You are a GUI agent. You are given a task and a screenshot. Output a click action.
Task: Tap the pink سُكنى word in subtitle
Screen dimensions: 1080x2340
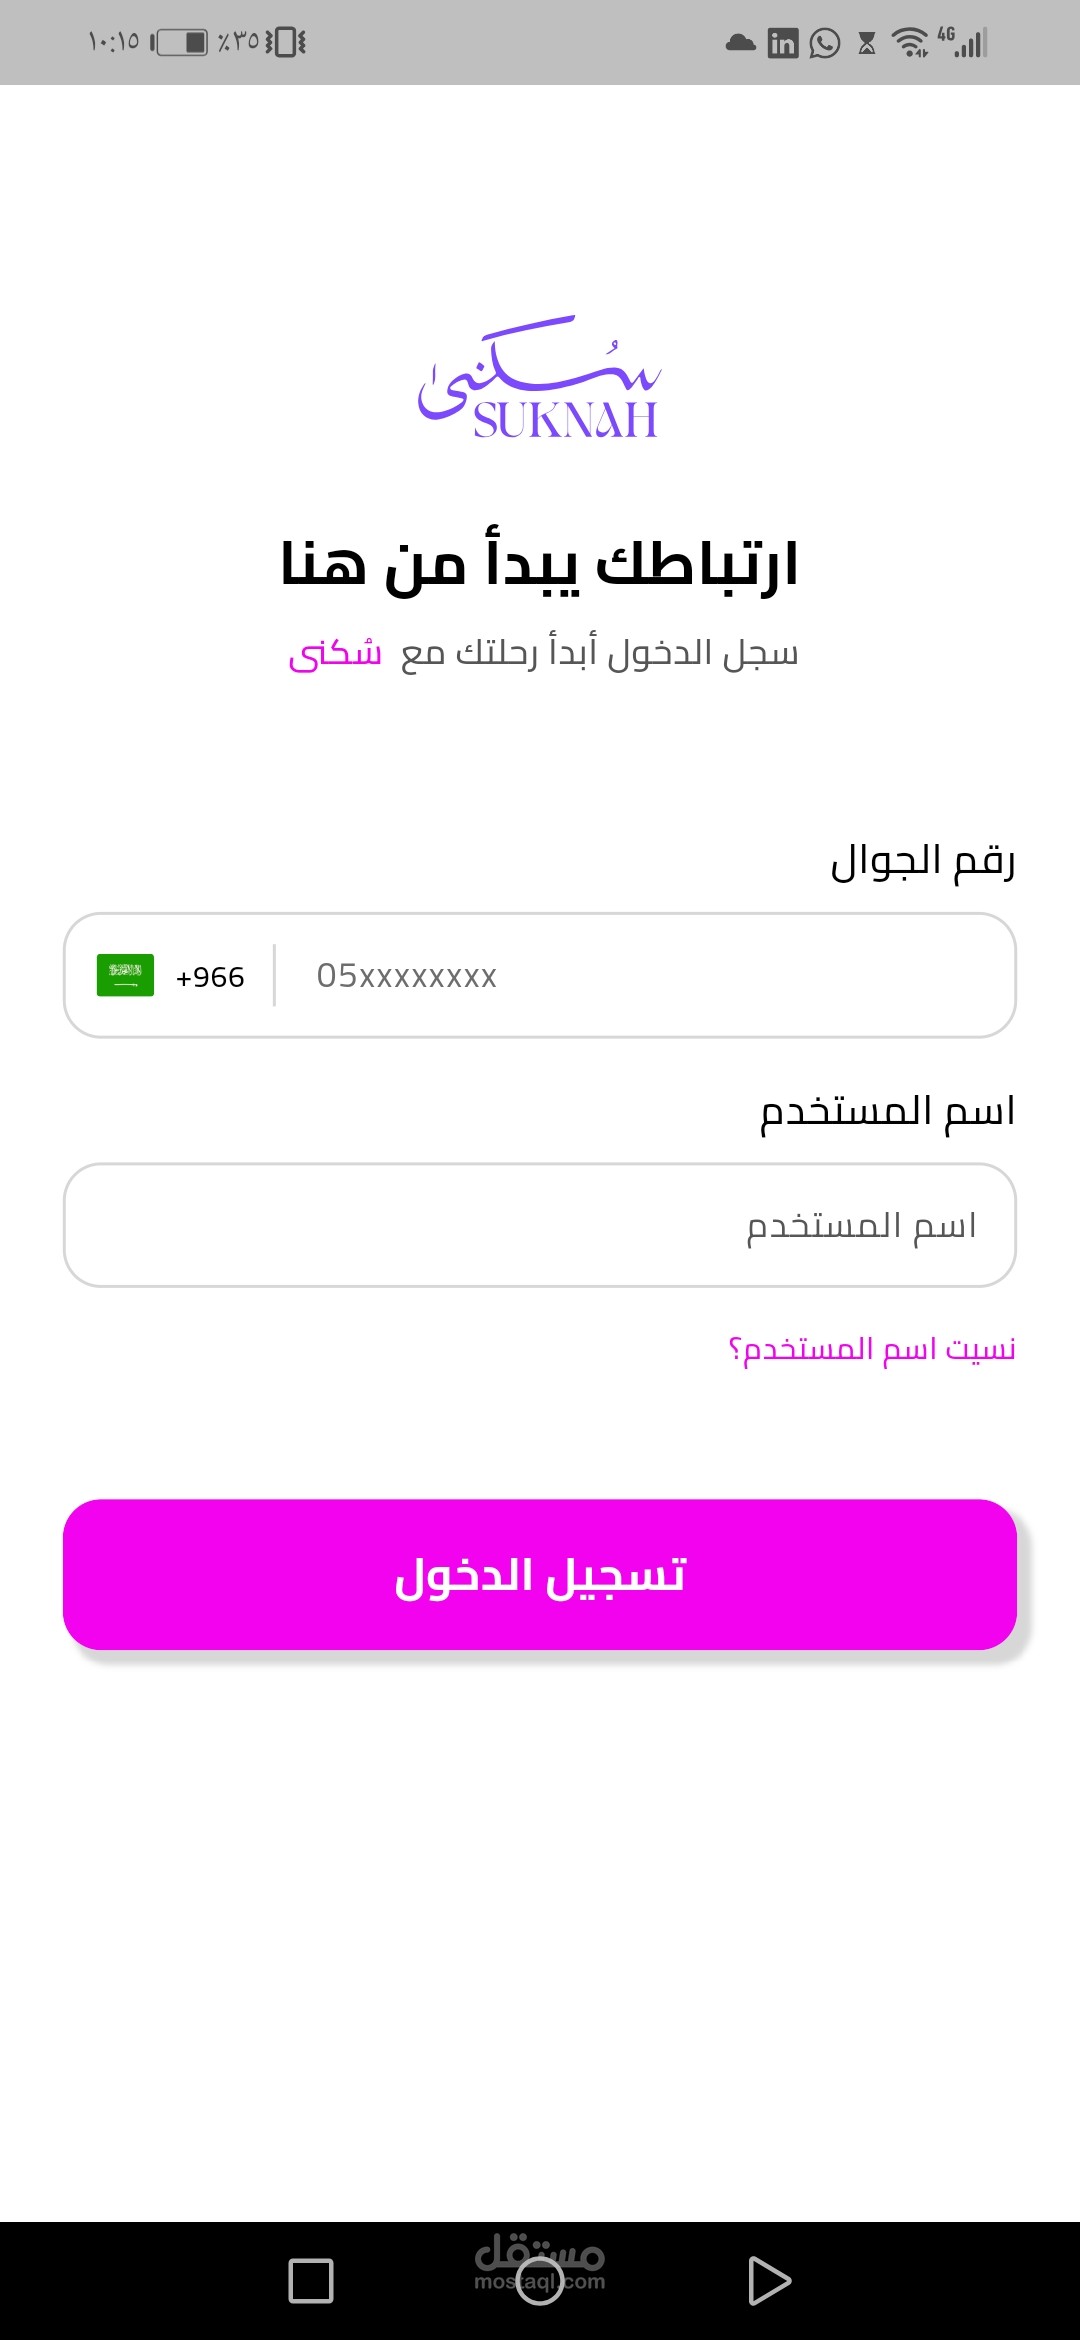tap(336, 654)
